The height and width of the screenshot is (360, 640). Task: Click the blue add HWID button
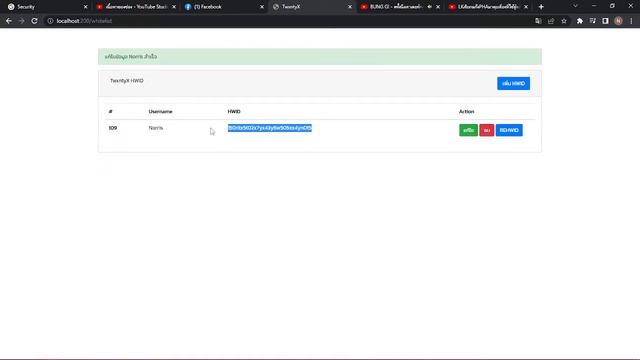(513, 83)
